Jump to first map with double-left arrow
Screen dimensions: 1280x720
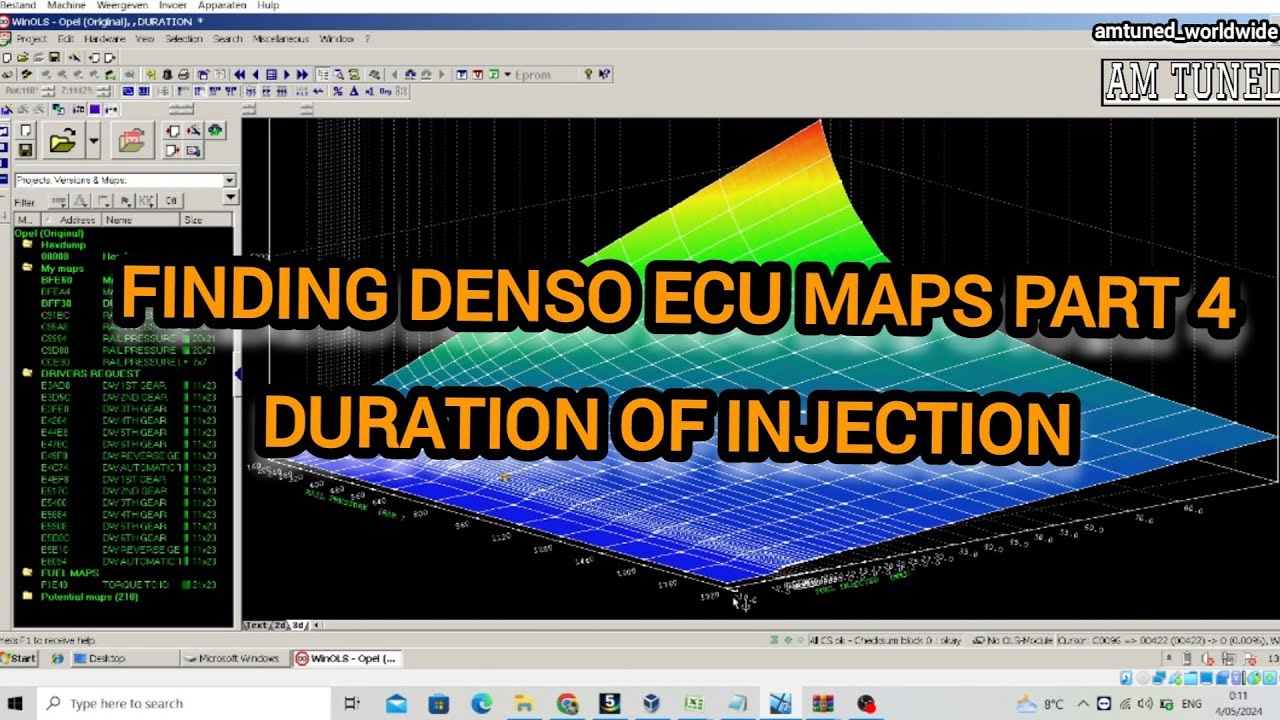(240, 75)
